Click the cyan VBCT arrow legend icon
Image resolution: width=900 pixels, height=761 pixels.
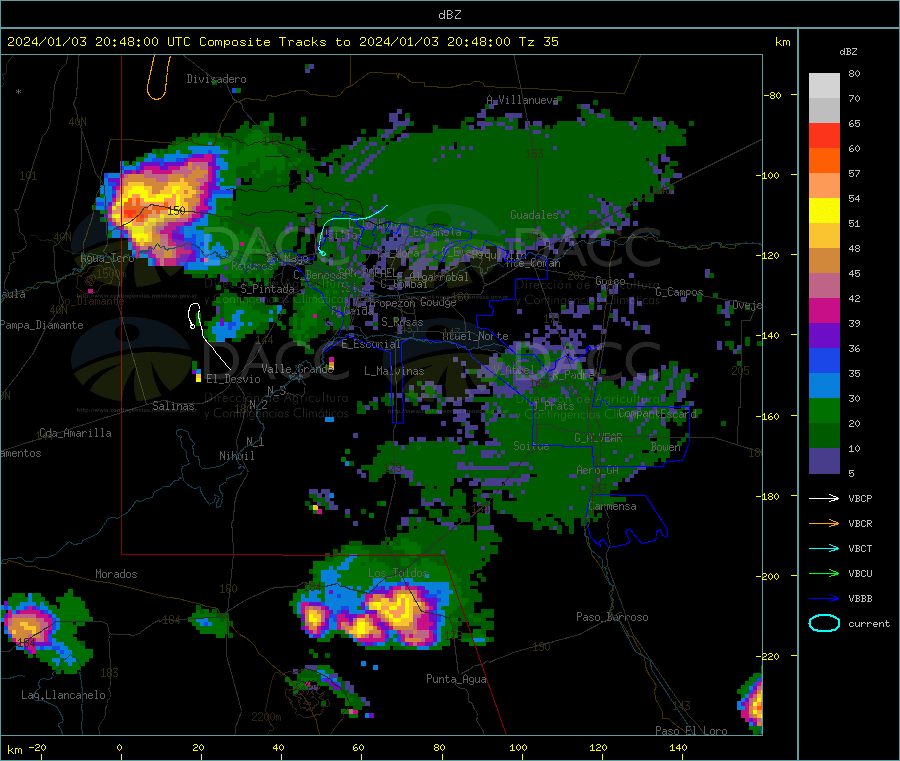(824, 549)
